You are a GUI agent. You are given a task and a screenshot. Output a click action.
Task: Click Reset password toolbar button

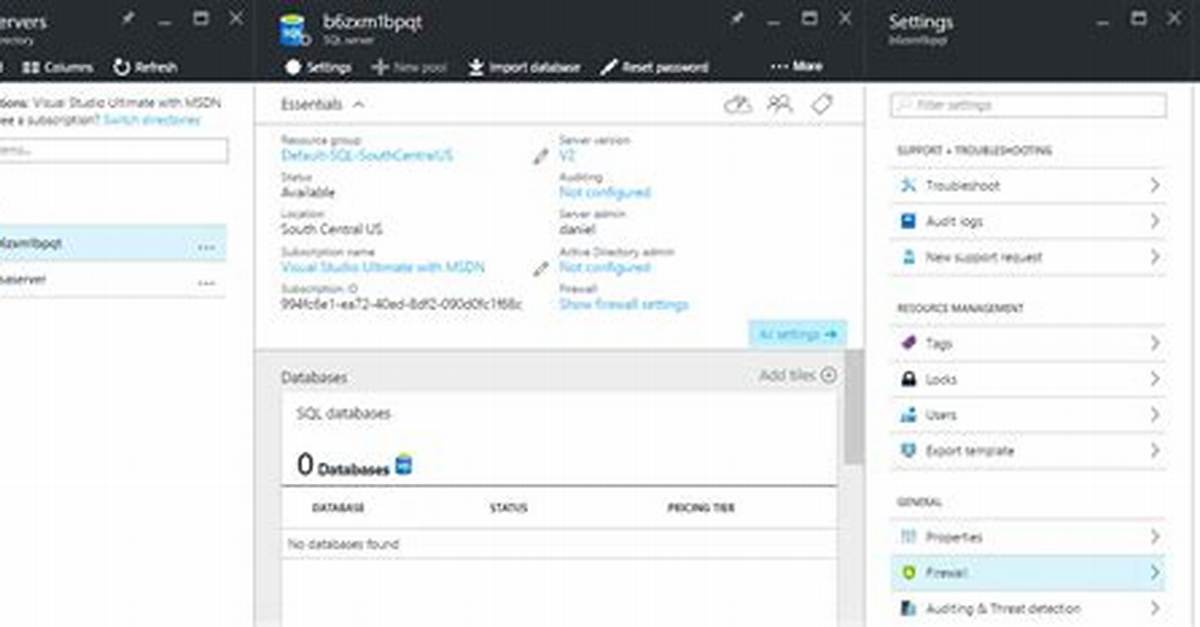click(x=654, y=67)
